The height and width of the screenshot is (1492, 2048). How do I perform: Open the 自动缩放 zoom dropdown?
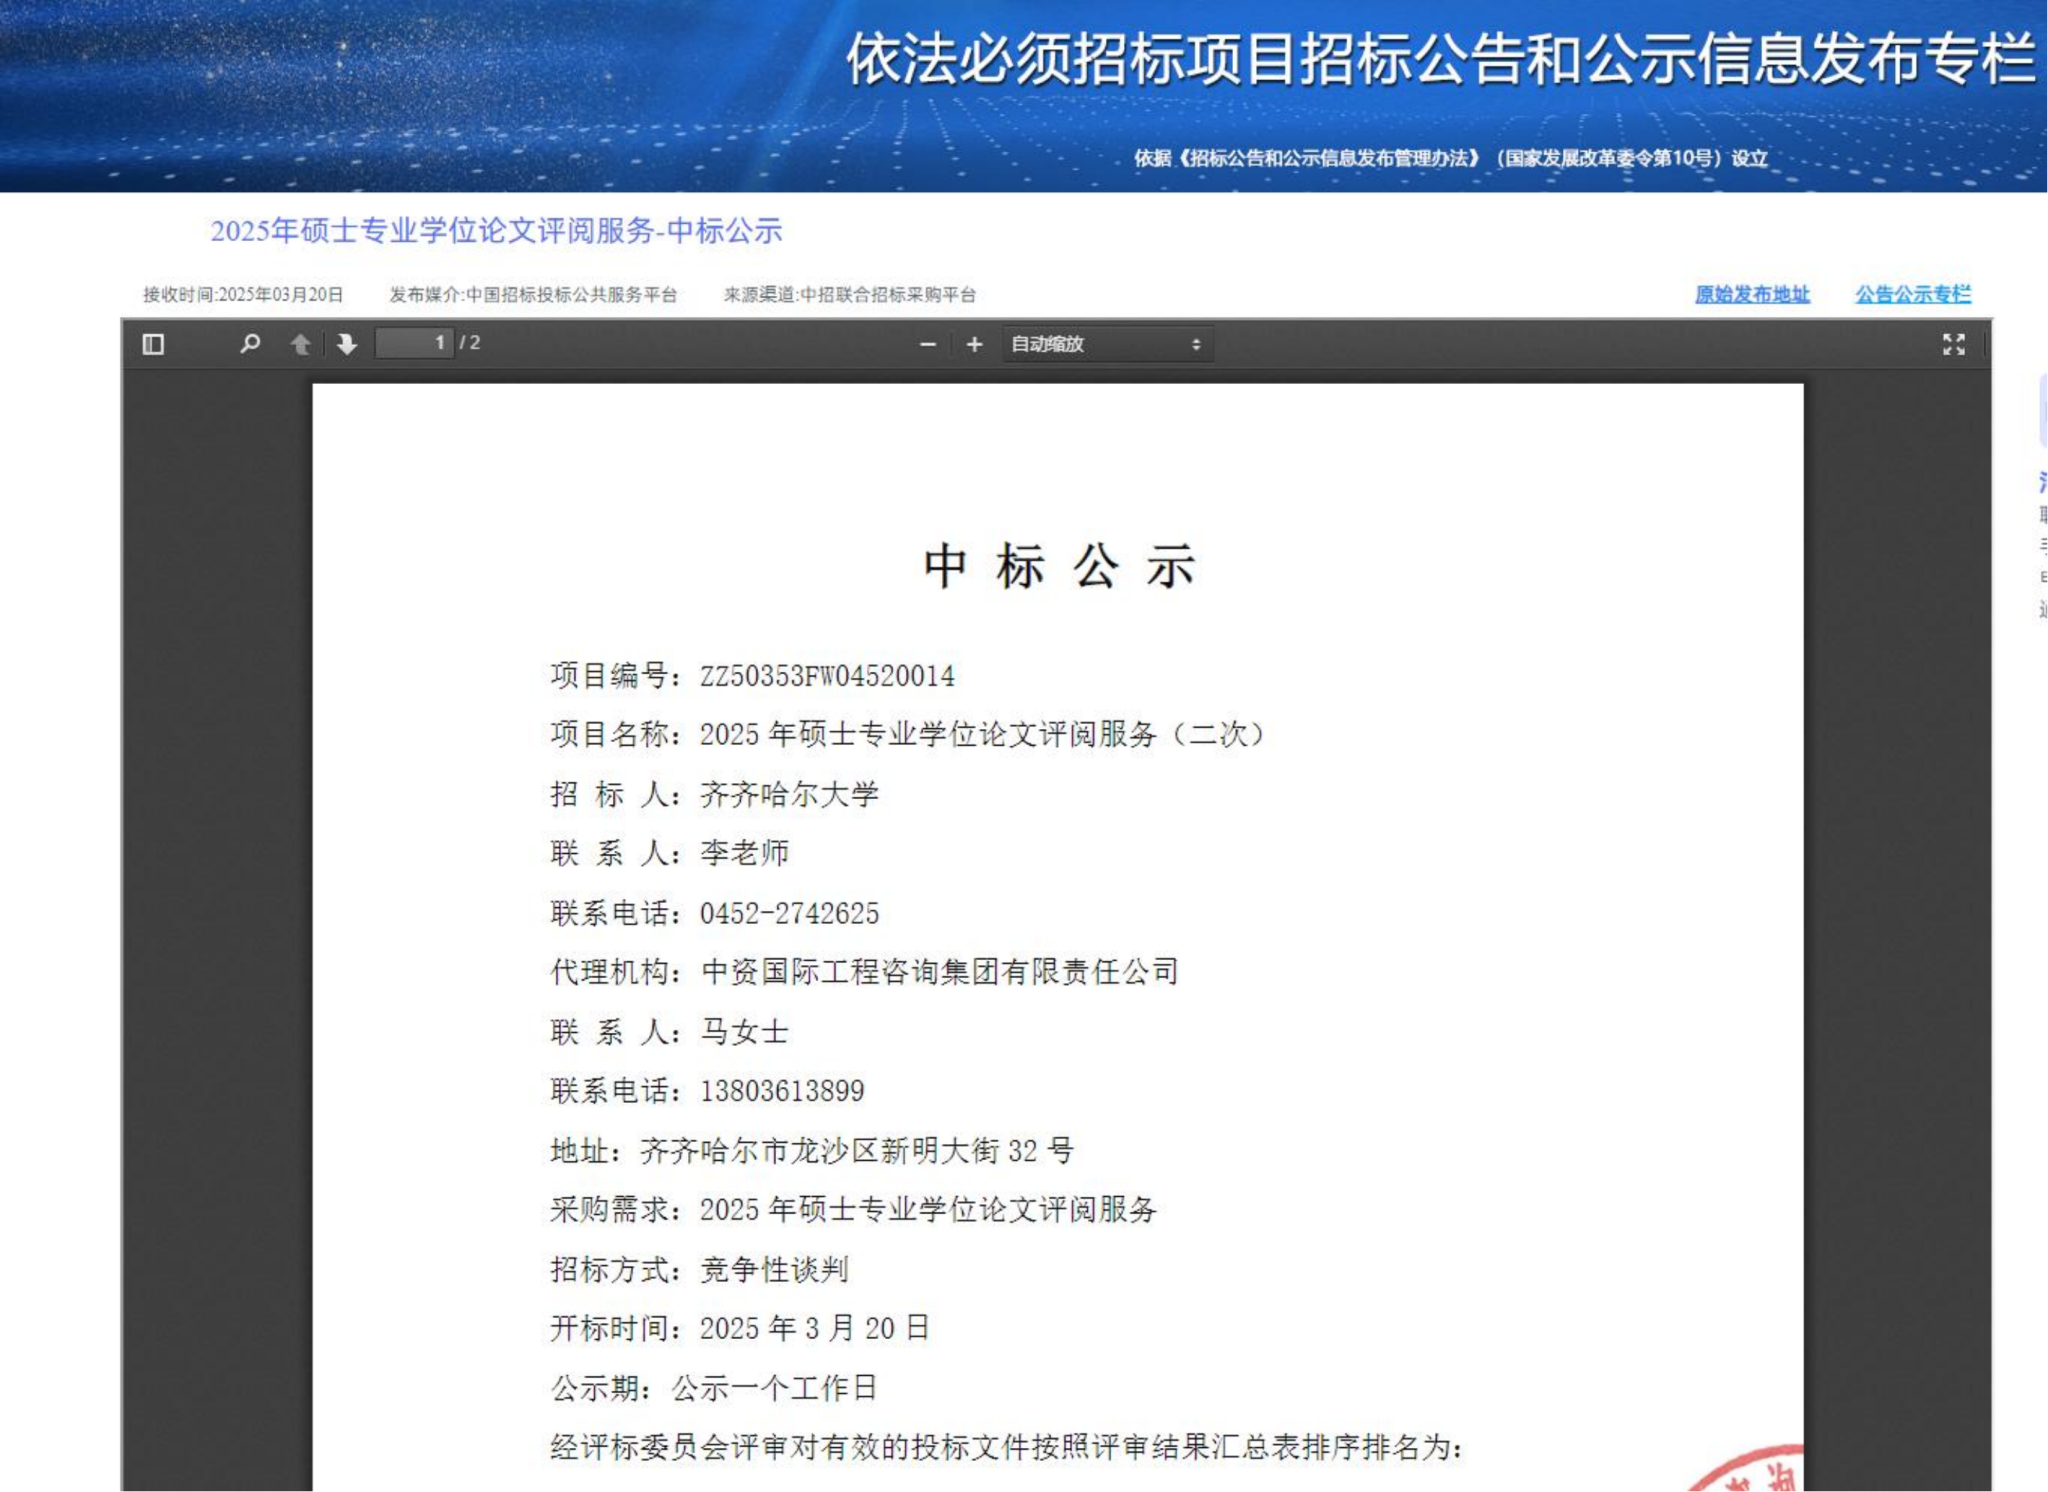1106,344
